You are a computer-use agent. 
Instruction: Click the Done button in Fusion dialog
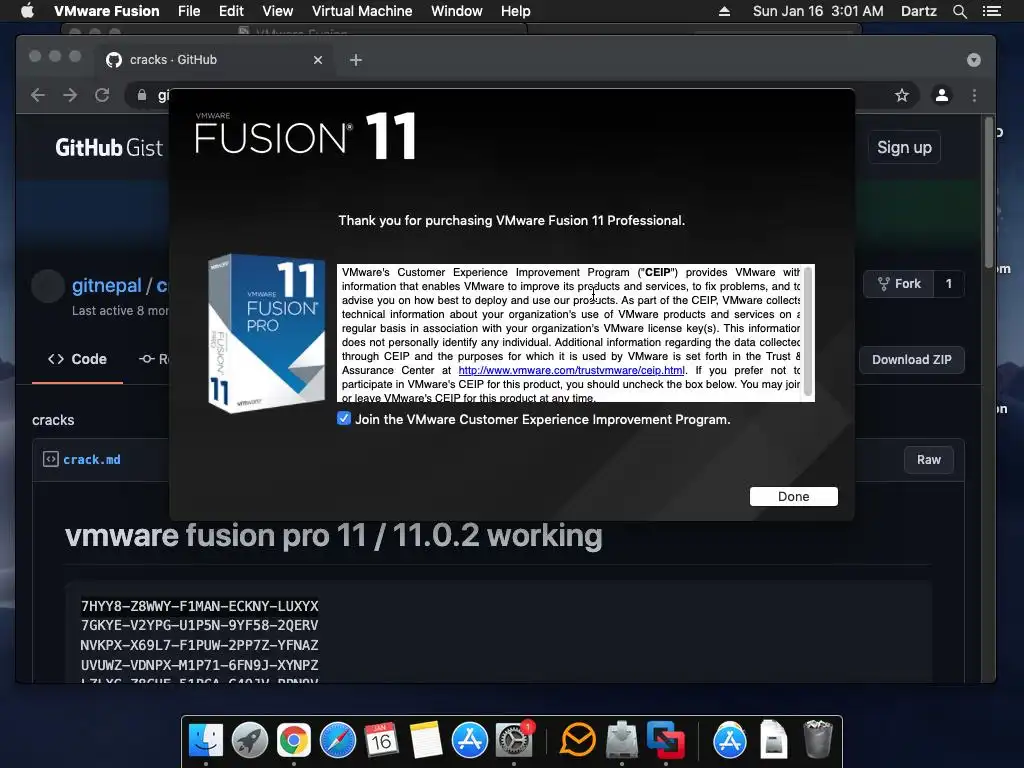coord(793,496)
